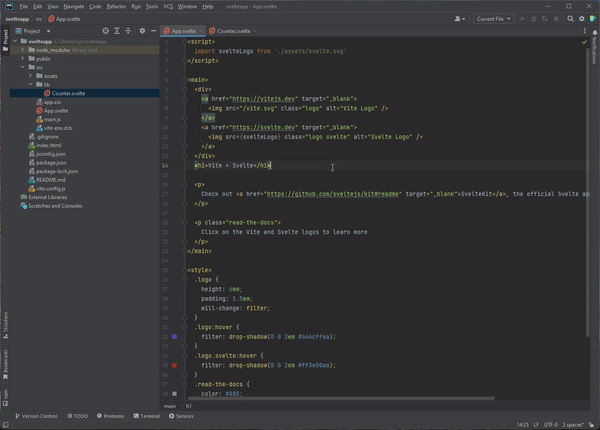
Task: Open IDE settings gear in top toolbar
Action: click(582, 19)
